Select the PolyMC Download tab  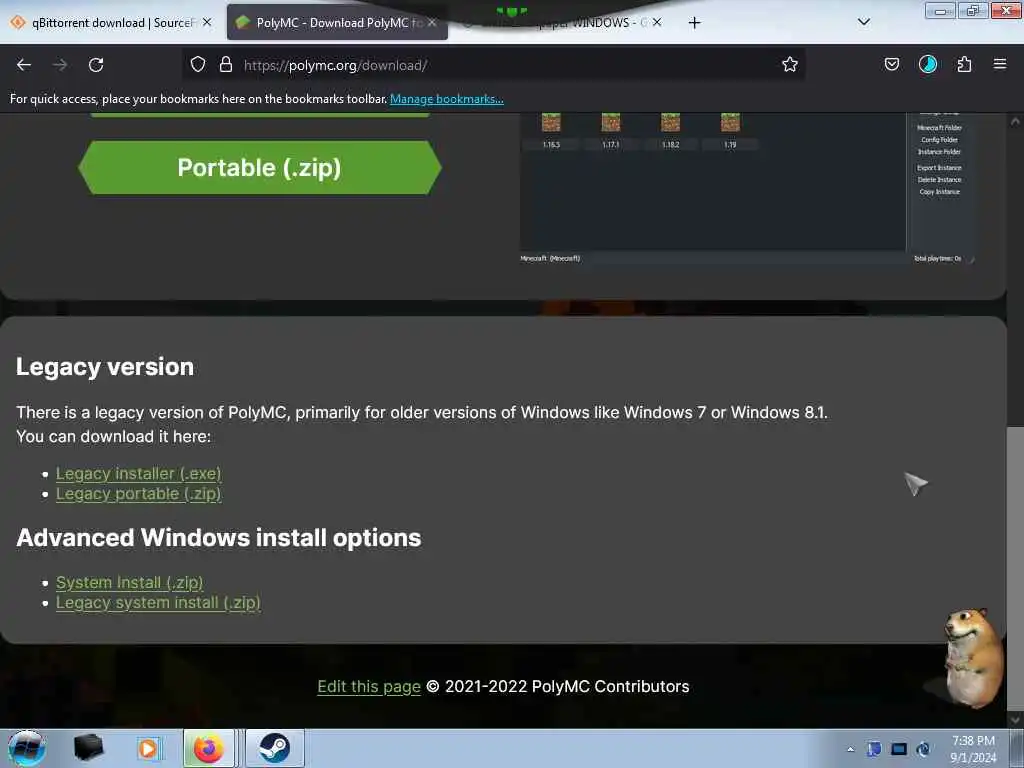tap(337, 23)
